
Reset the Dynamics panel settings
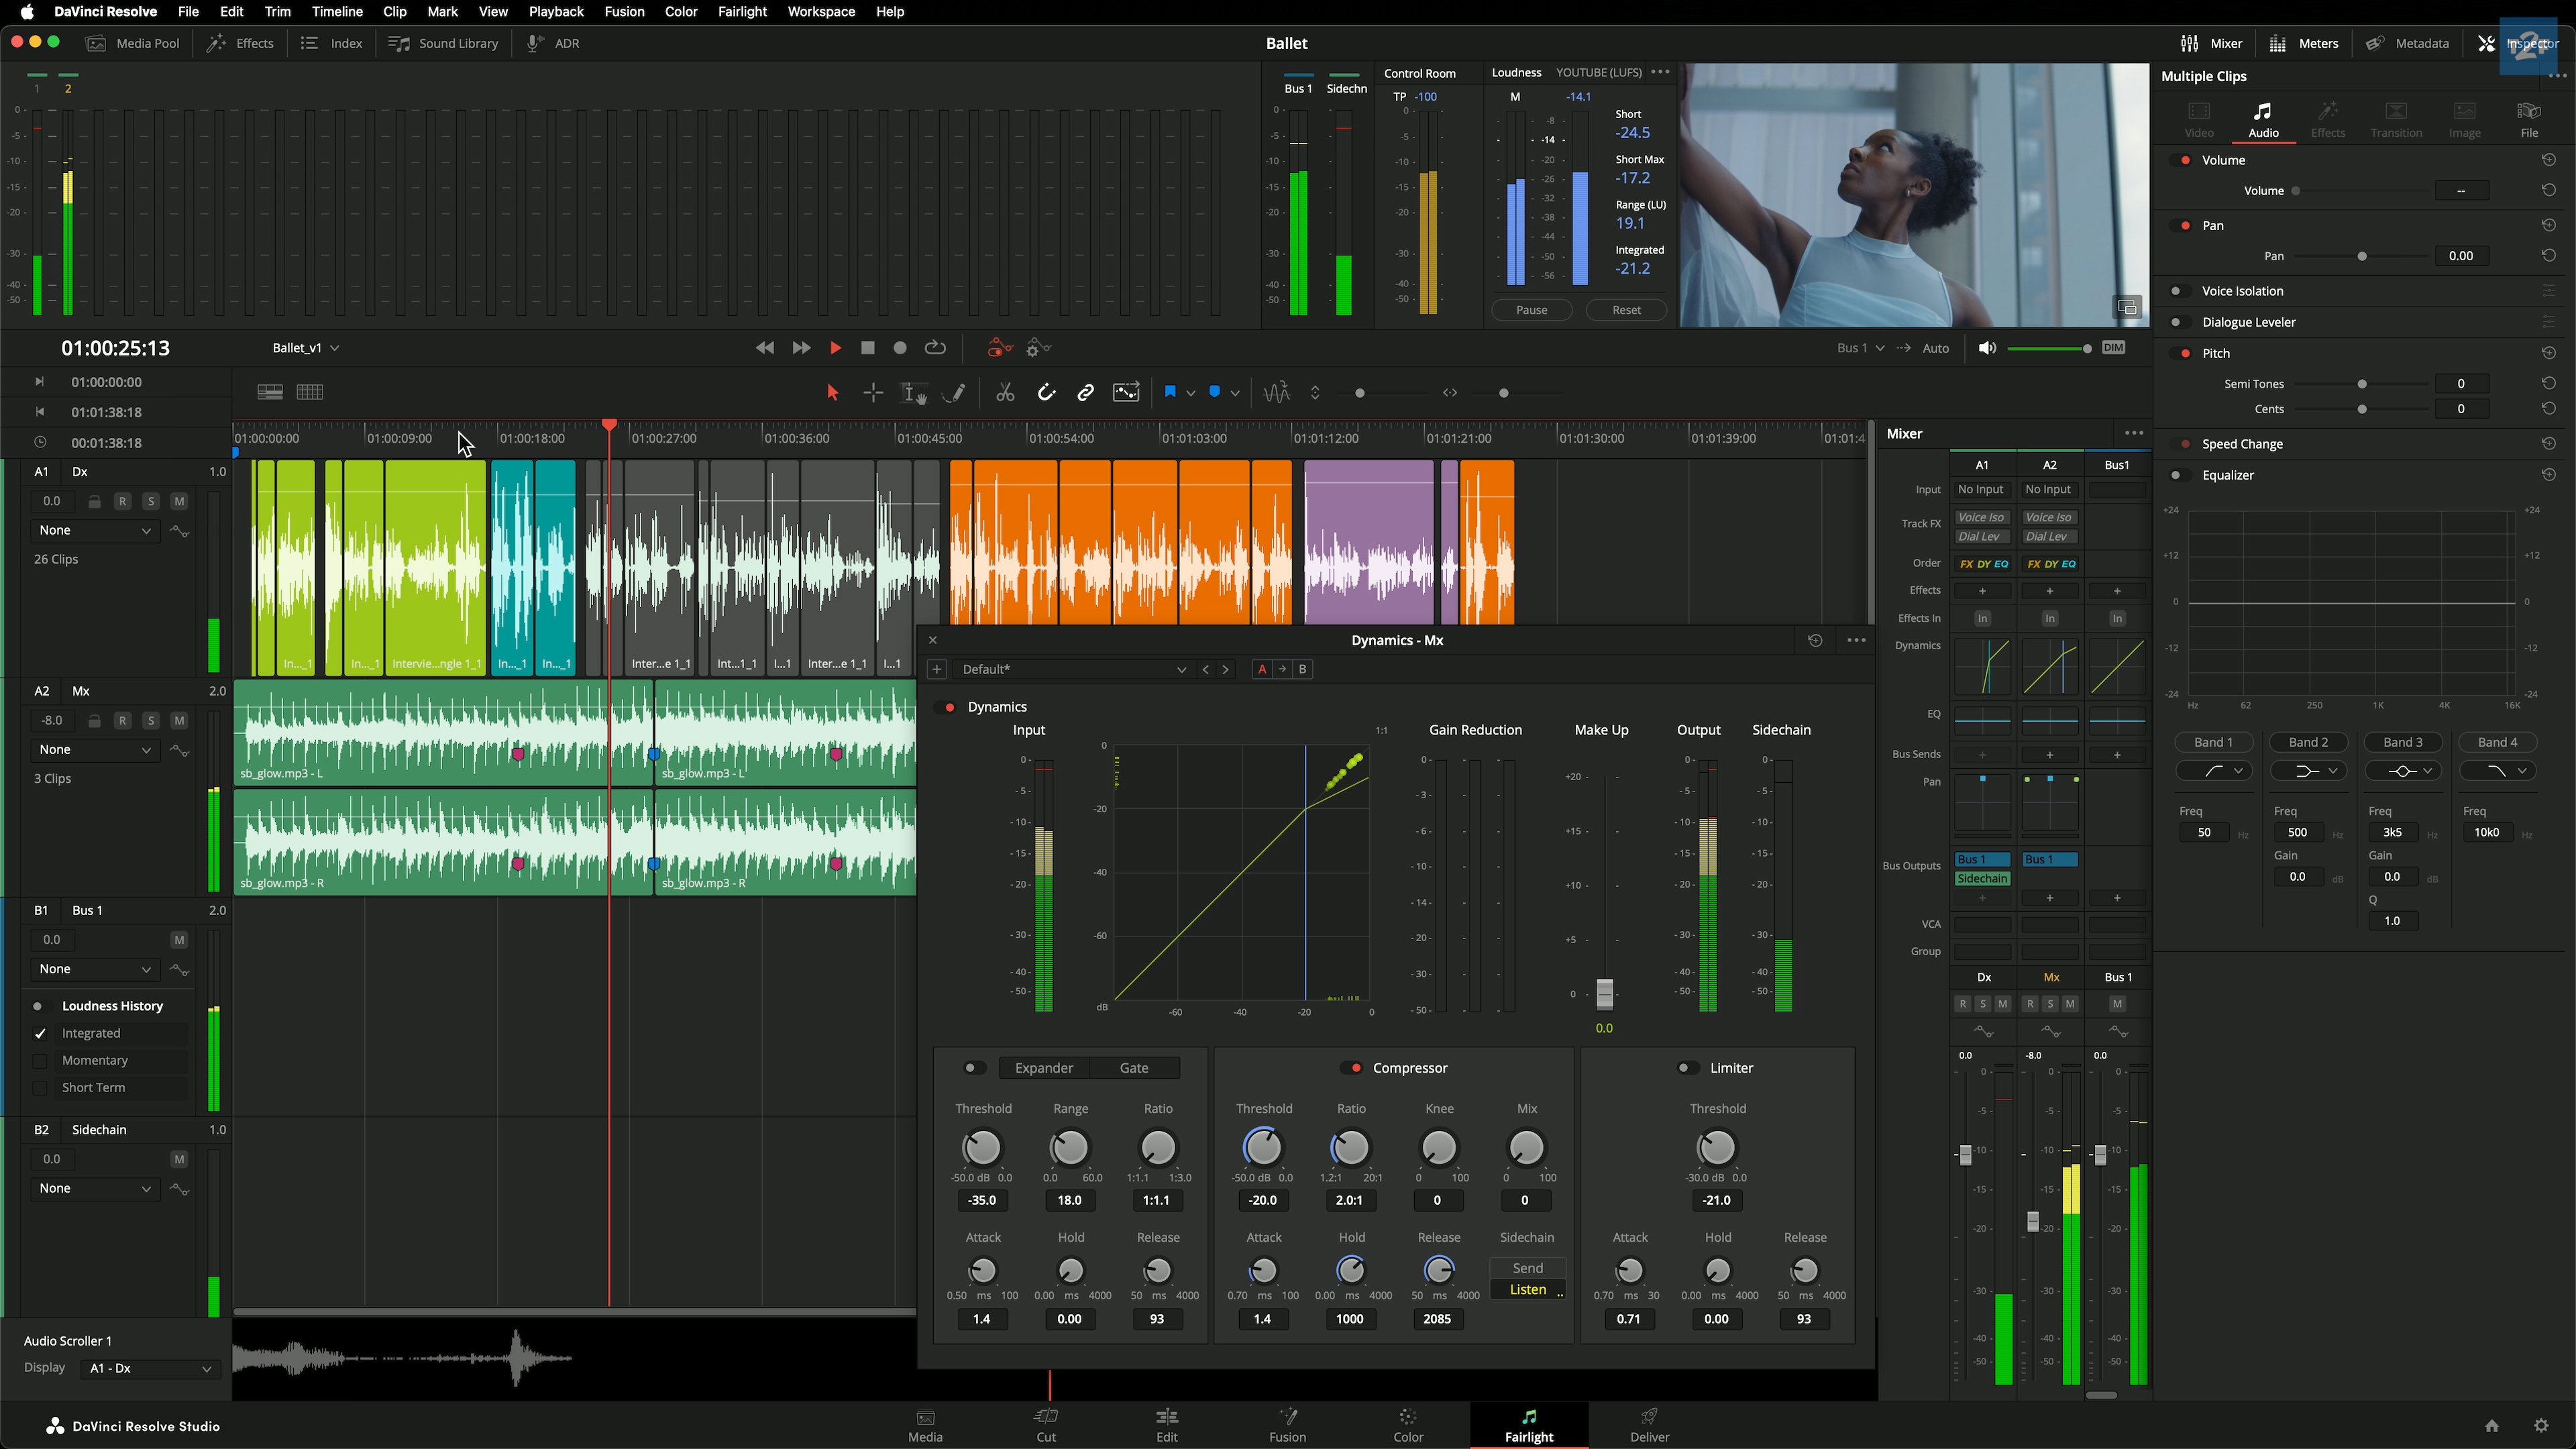click(x=1815, y=640)
